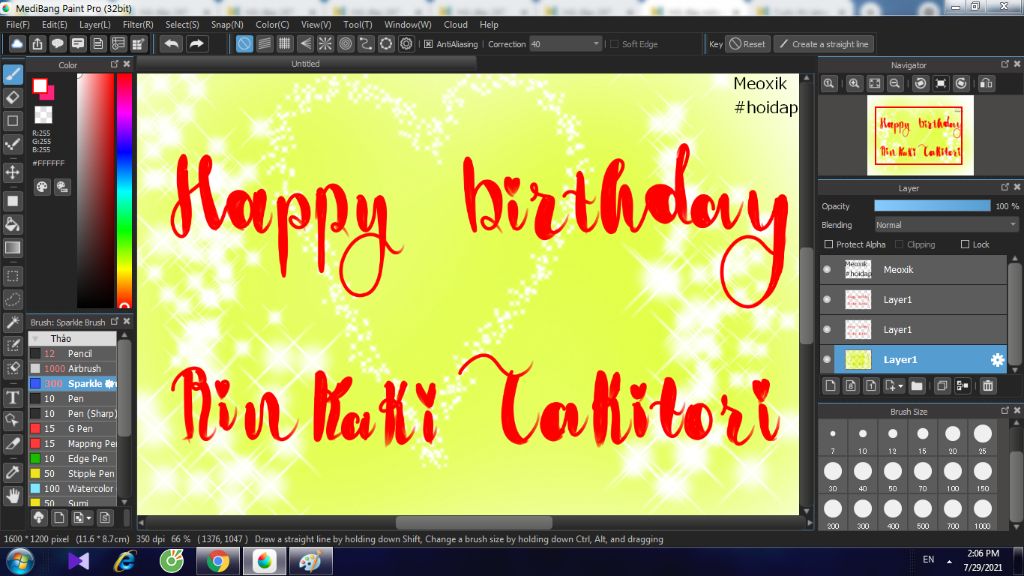The width and height of the screenshot is (1024, 576).
Task: Click the Redo arrow
Action: (x=196, y=44)
